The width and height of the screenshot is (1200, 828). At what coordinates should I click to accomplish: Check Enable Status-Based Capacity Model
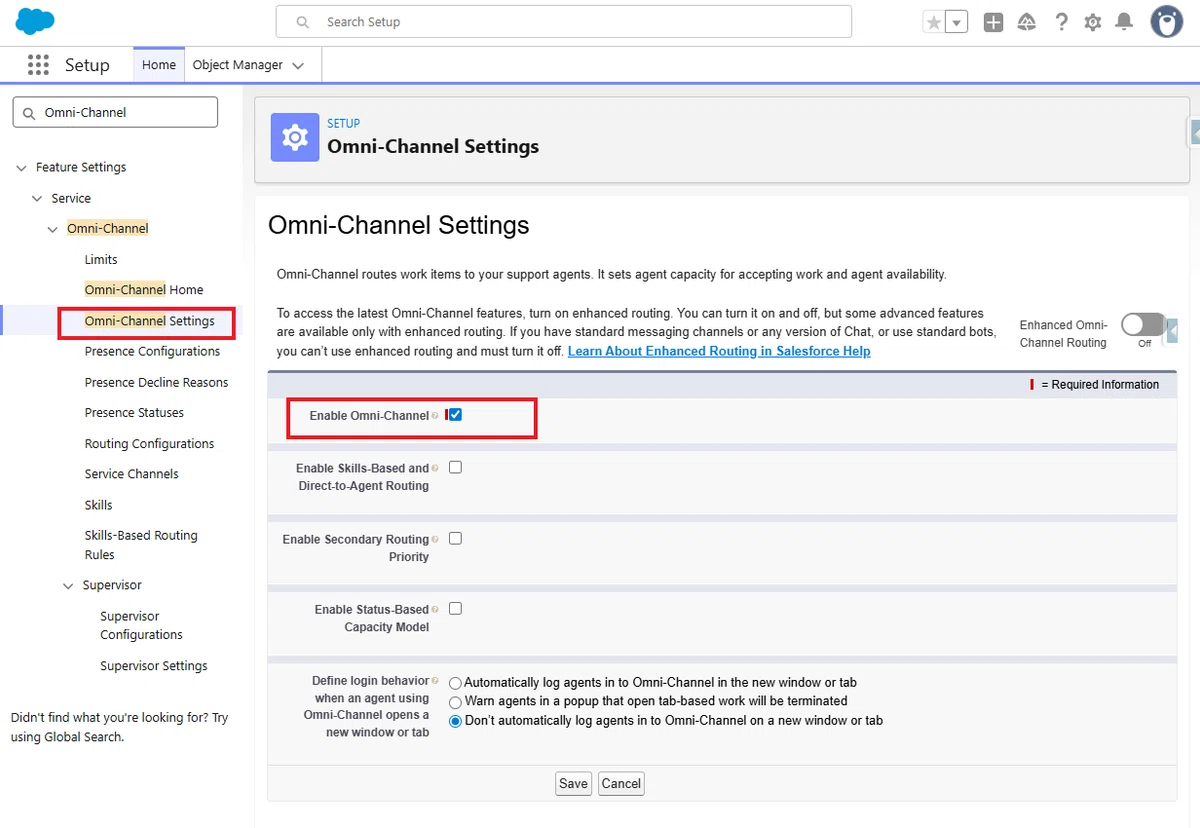point(456,608)
